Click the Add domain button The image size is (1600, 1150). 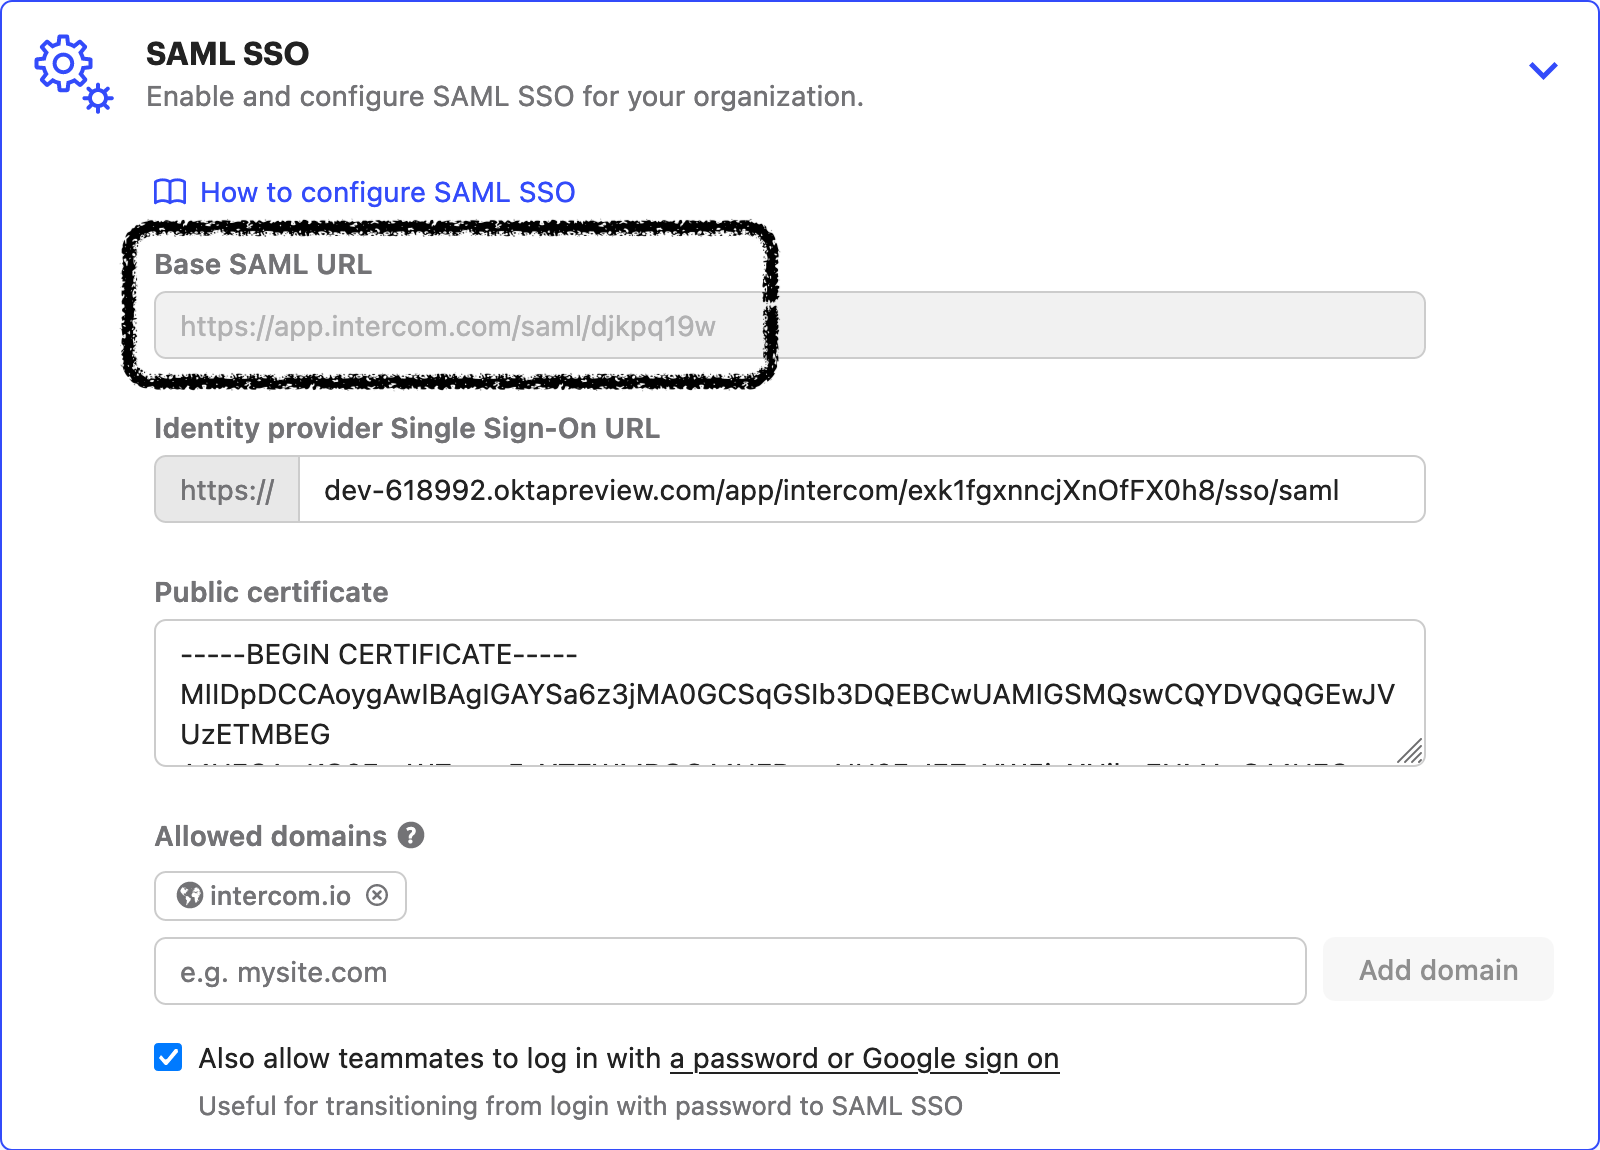point(1438,969)
